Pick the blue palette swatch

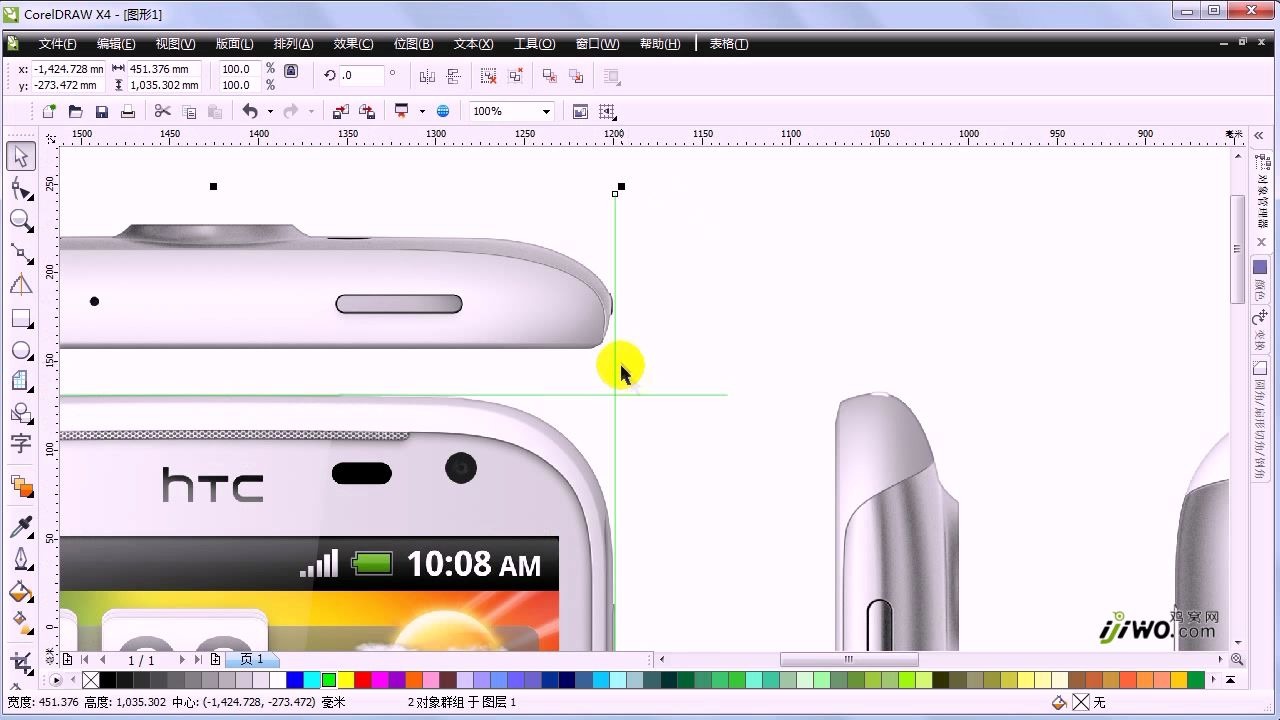click(294, 680)
